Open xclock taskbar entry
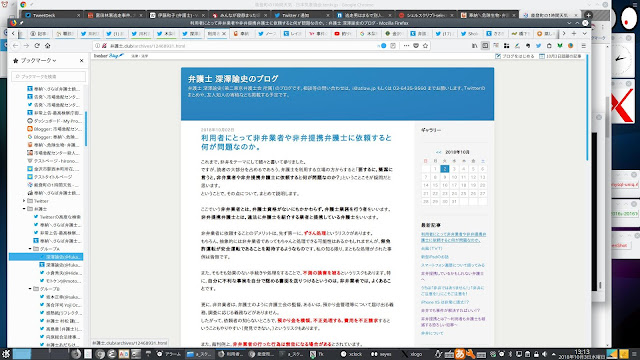This screenshot has height=360, width=640. pyautogui.click(x=351, y=354)
